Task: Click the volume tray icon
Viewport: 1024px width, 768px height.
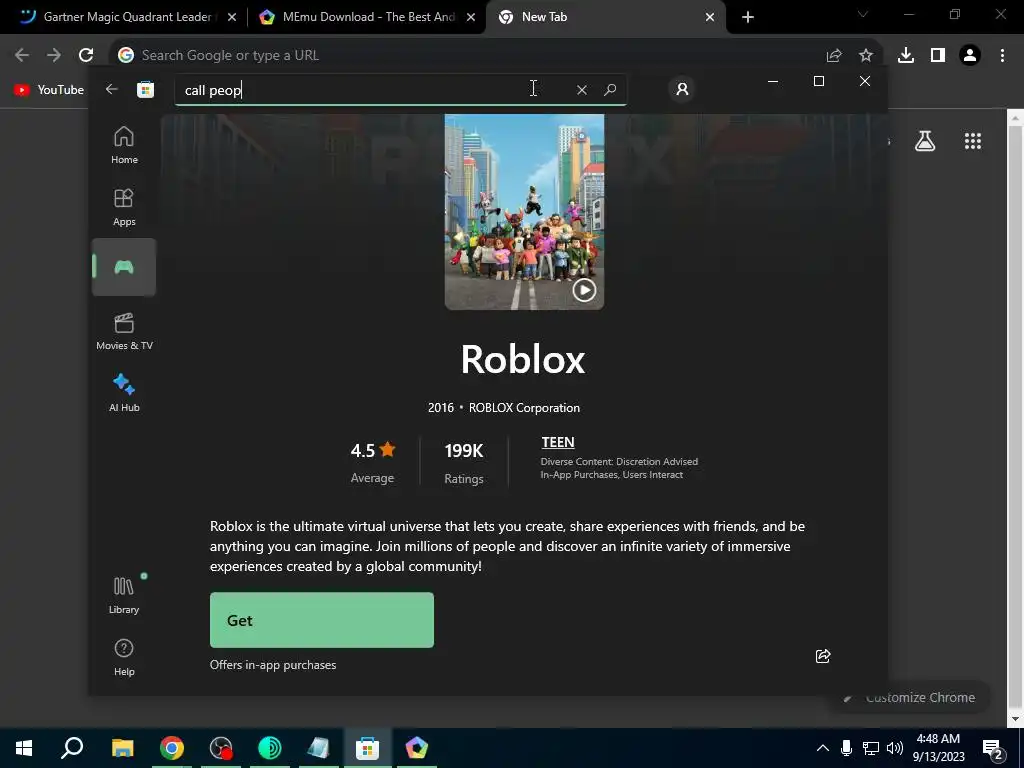Action: click(895, 748)
